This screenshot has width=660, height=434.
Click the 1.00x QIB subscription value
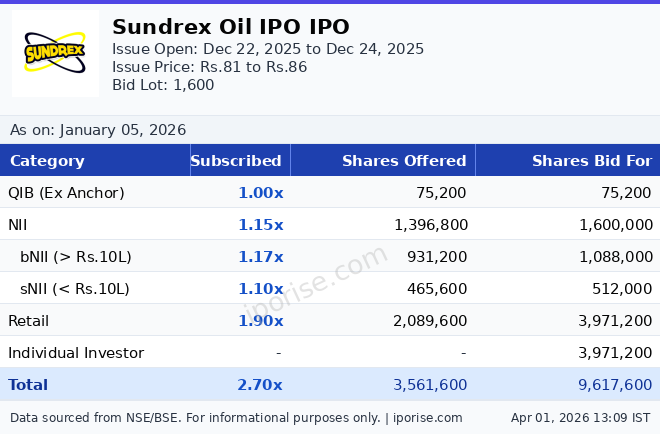tap(260, 193)
